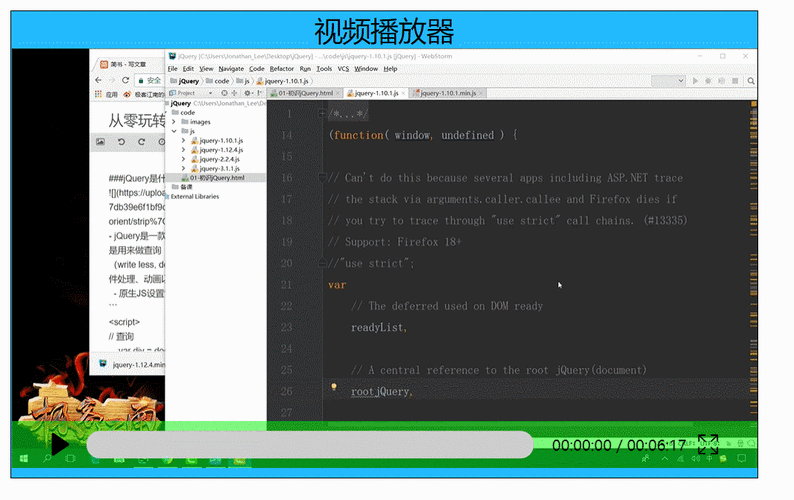The image size is (794, 500).
Task: Select the code folder in project tree
Action: (x=183, y=112)
